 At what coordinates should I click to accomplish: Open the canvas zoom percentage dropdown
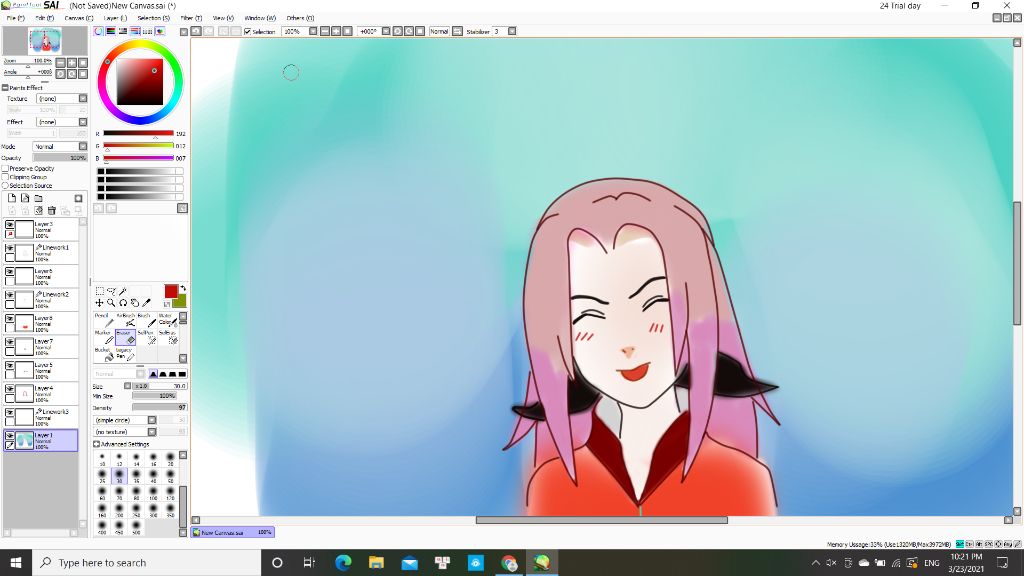tap(313, 31)
